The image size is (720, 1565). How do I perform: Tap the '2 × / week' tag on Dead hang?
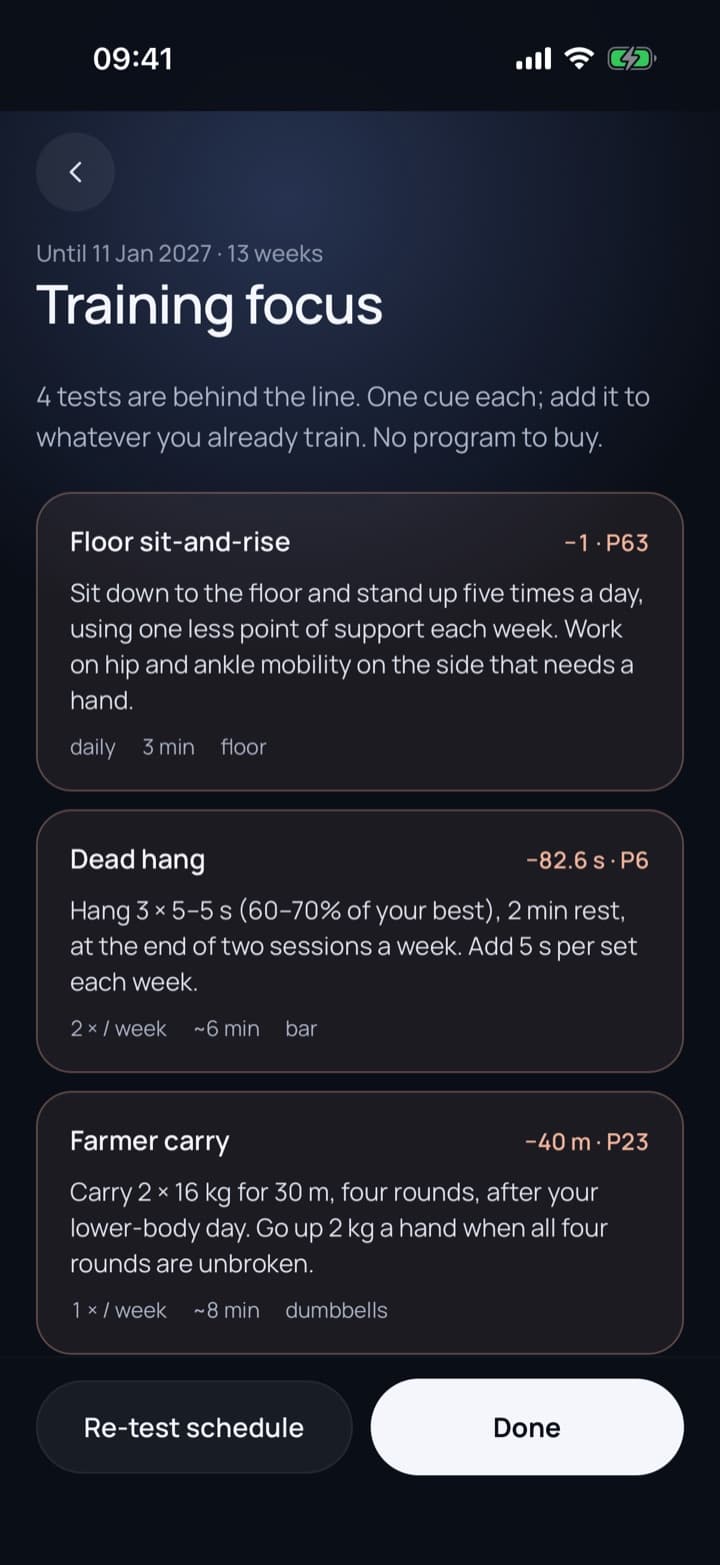(118, 1028)
